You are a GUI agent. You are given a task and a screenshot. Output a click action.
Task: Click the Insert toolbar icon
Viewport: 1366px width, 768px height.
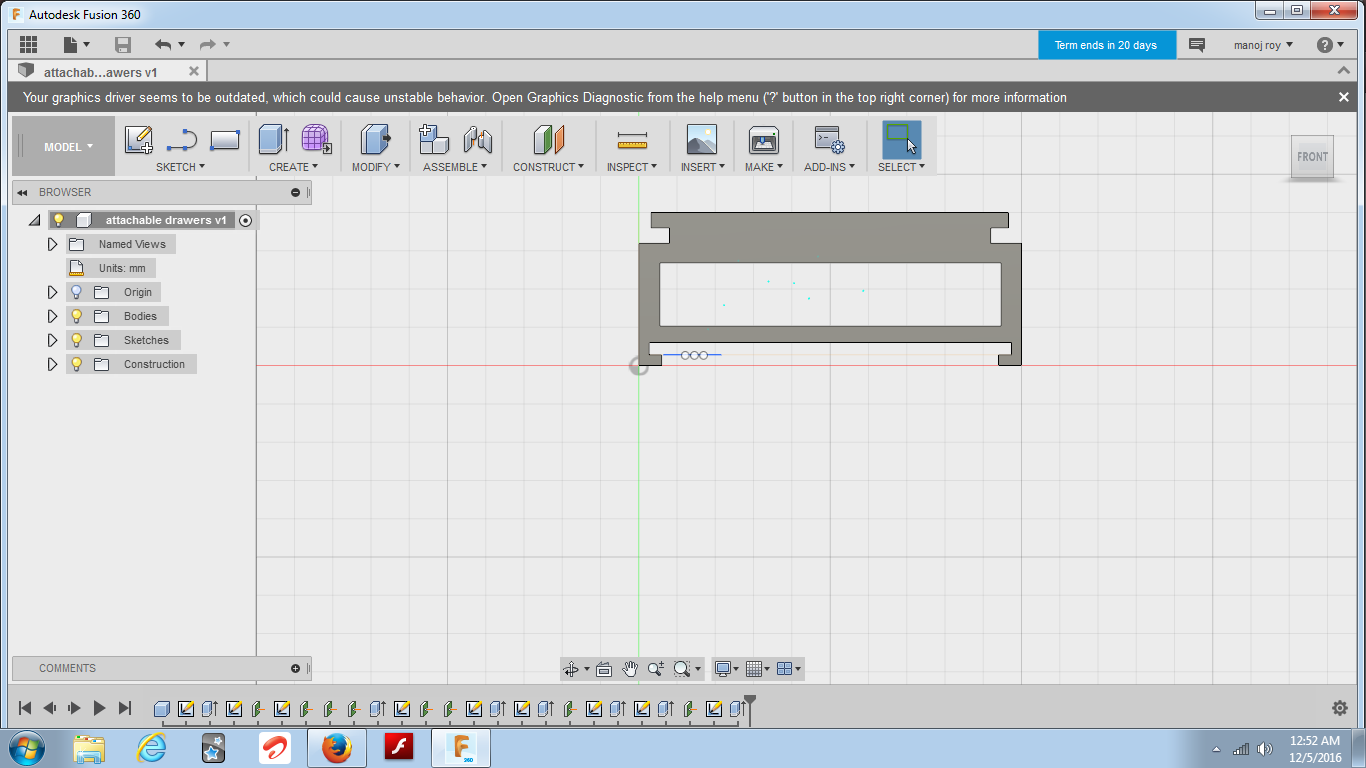point(700,141)
